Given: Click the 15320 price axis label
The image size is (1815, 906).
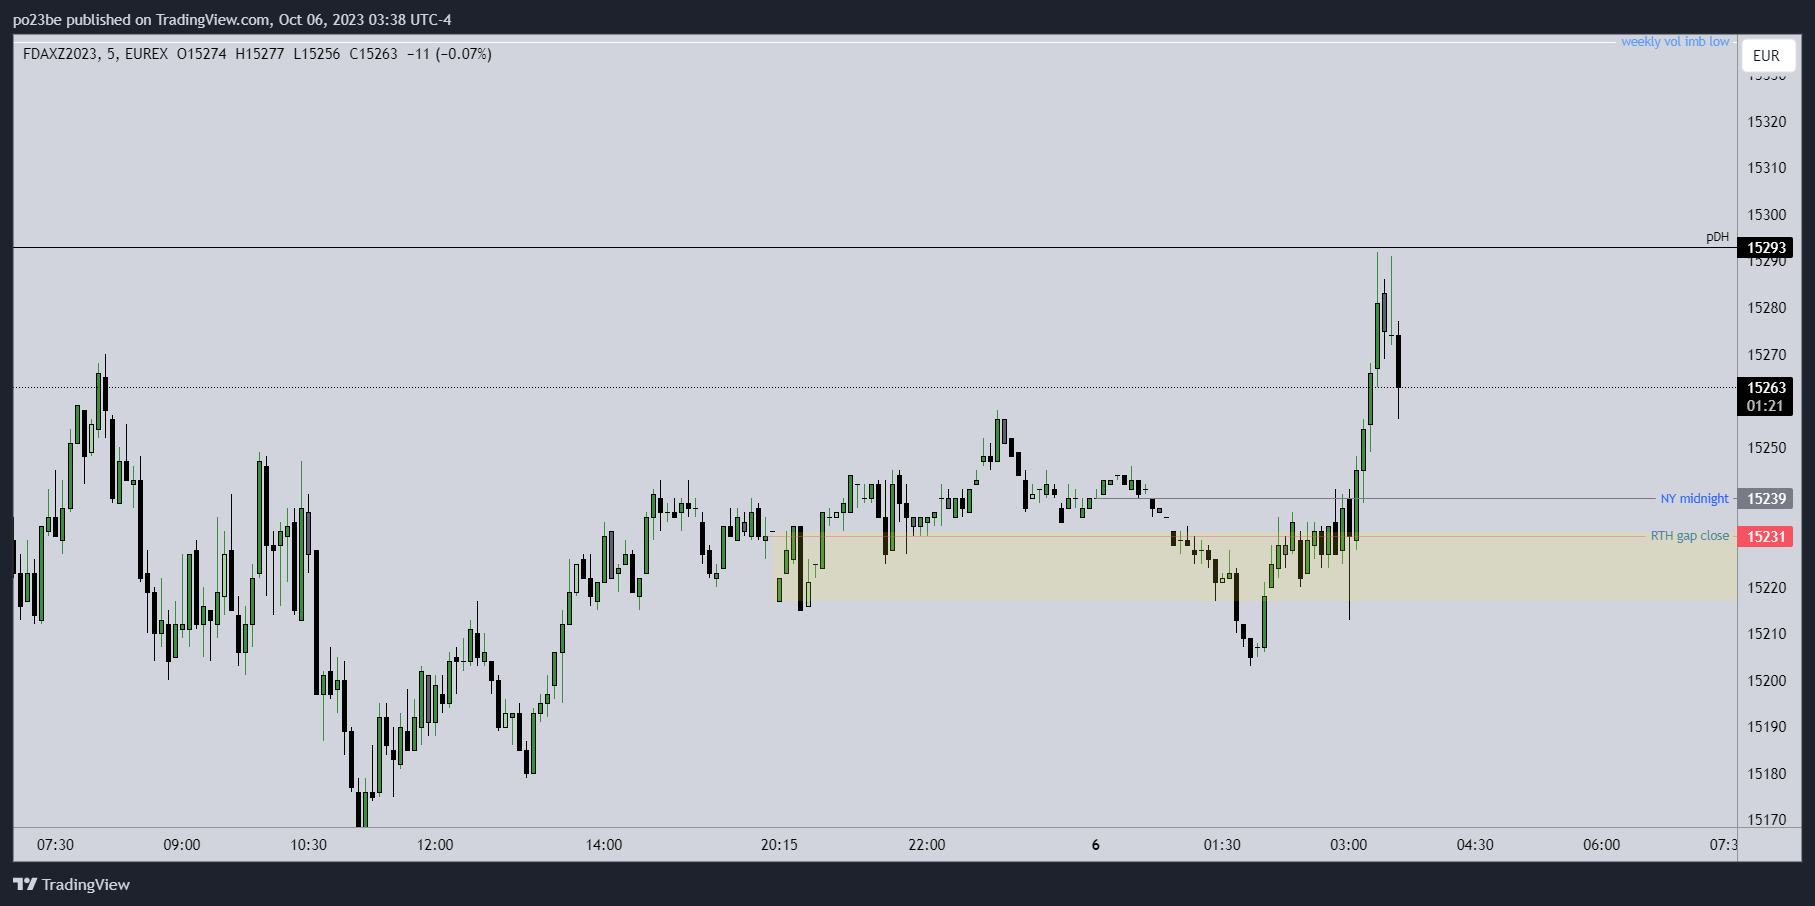Looking at the screenshot, I should tap(1766, 122).
